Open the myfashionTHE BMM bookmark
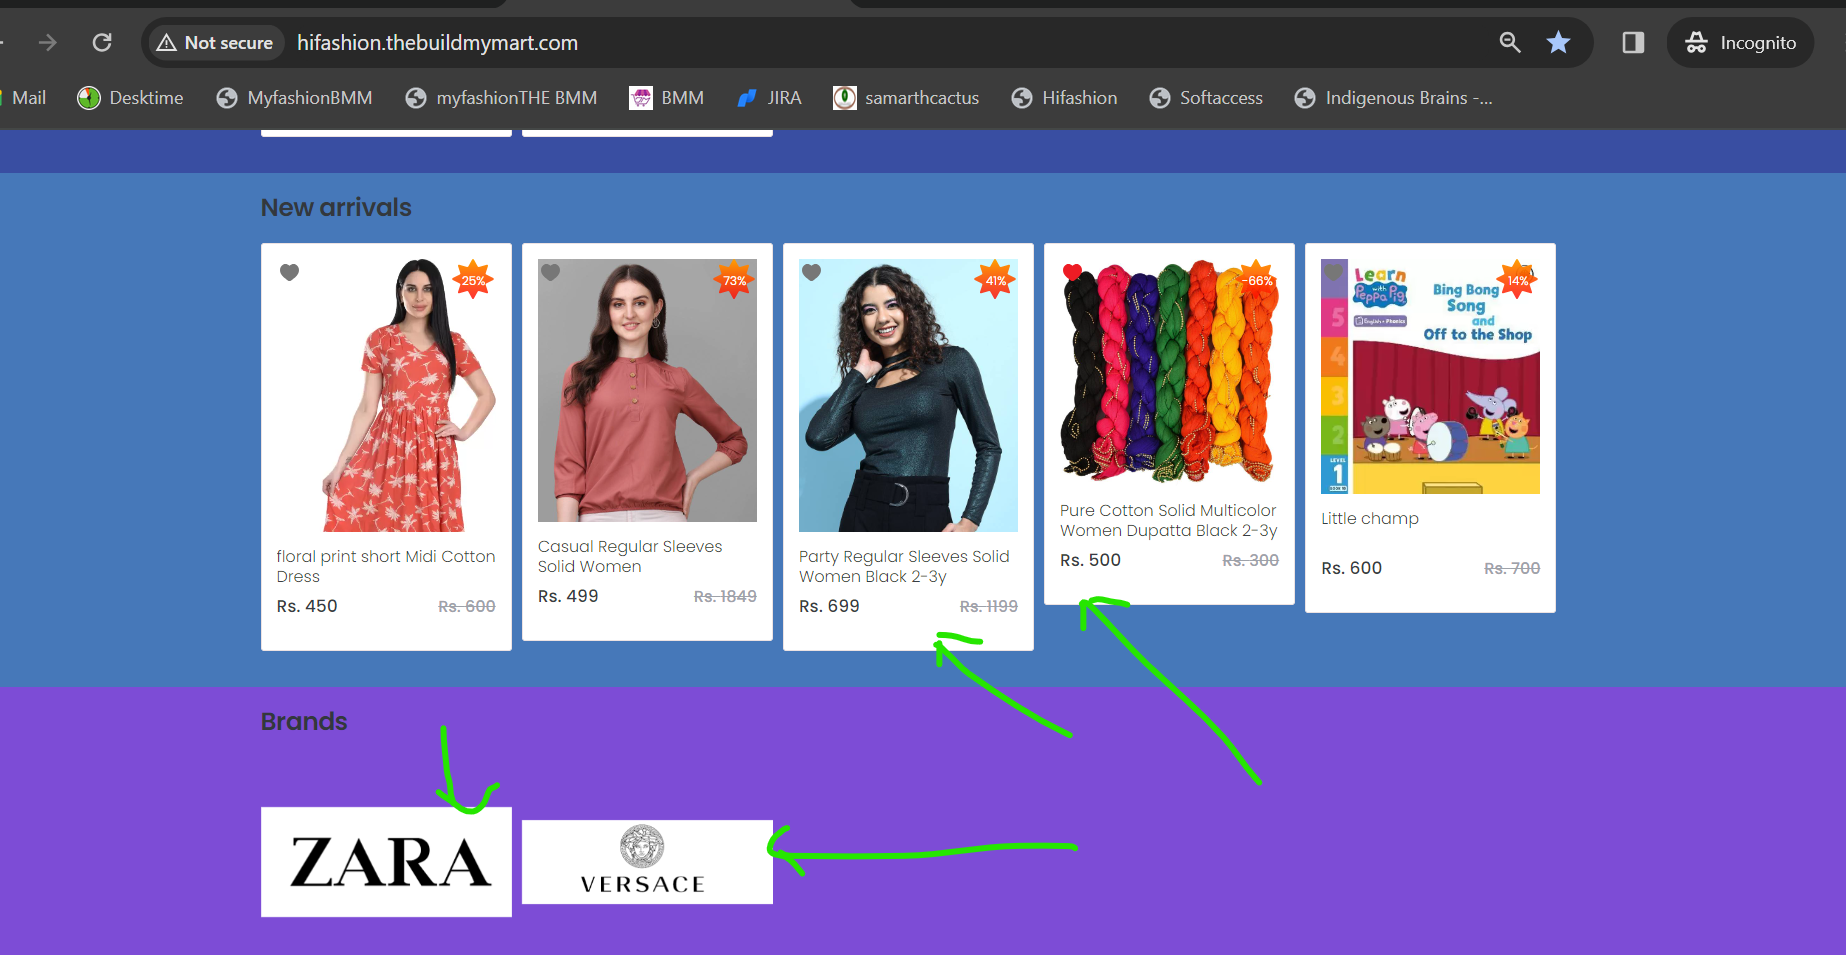Screen dimensions: 1846x955 [x=501, y=98]
